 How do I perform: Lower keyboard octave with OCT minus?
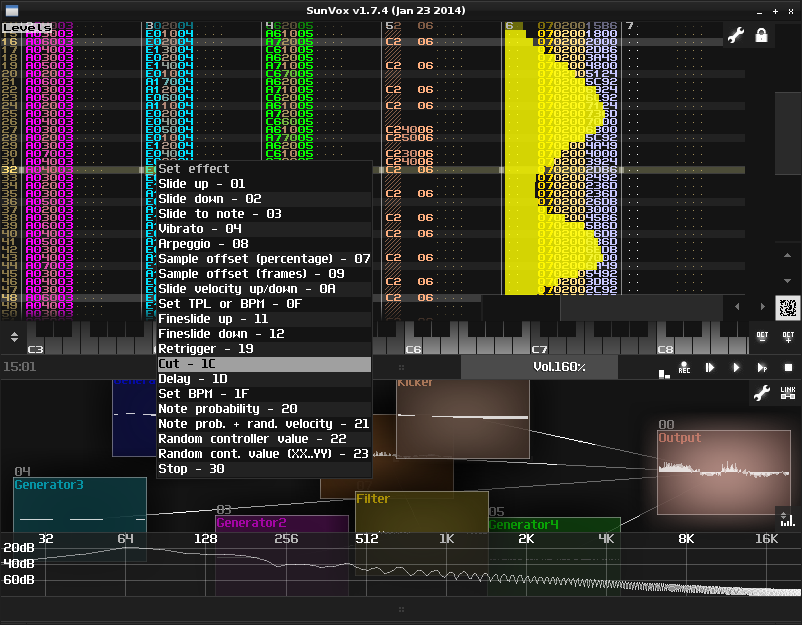pos(762,336)
